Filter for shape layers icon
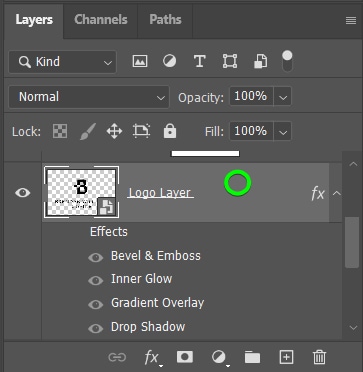This screenshot has height=372, width=363. point(230,61)
